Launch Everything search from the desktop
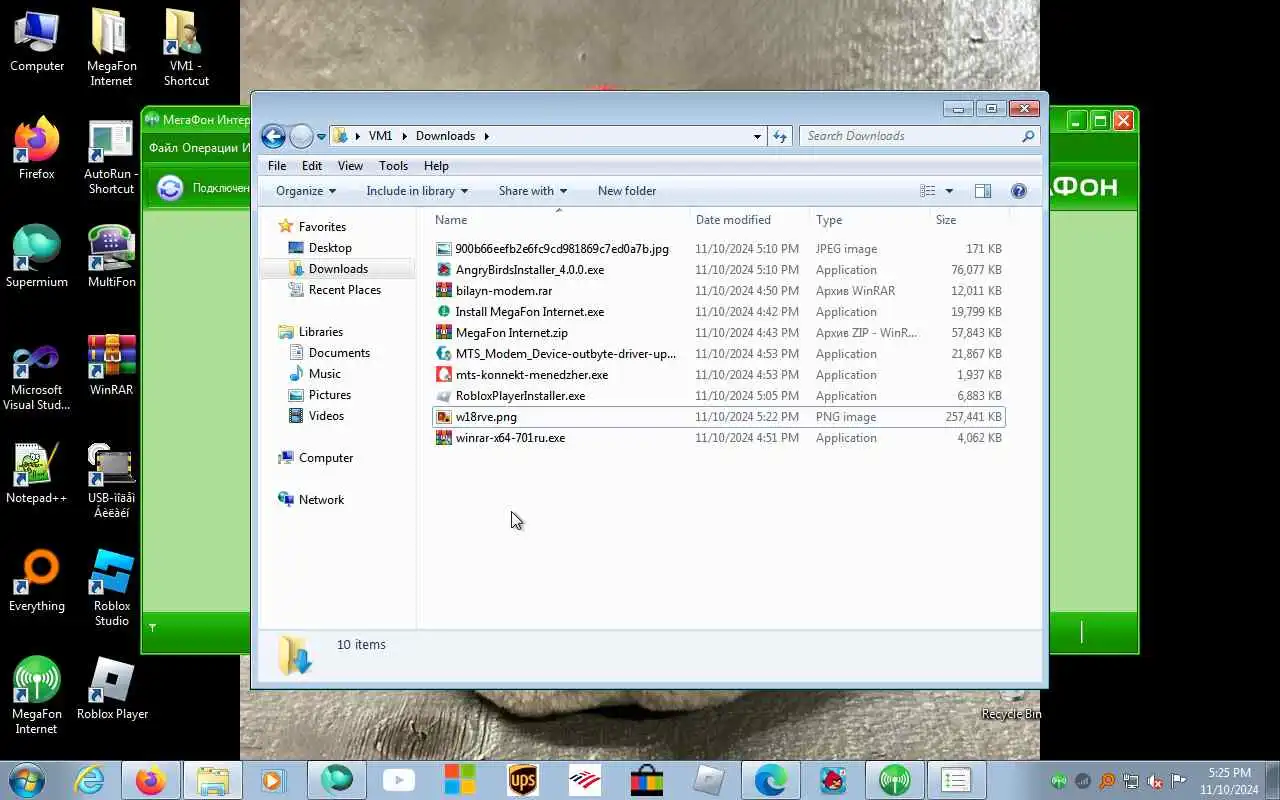This screenshot has width=1280, height=800. tap(37, 581)
